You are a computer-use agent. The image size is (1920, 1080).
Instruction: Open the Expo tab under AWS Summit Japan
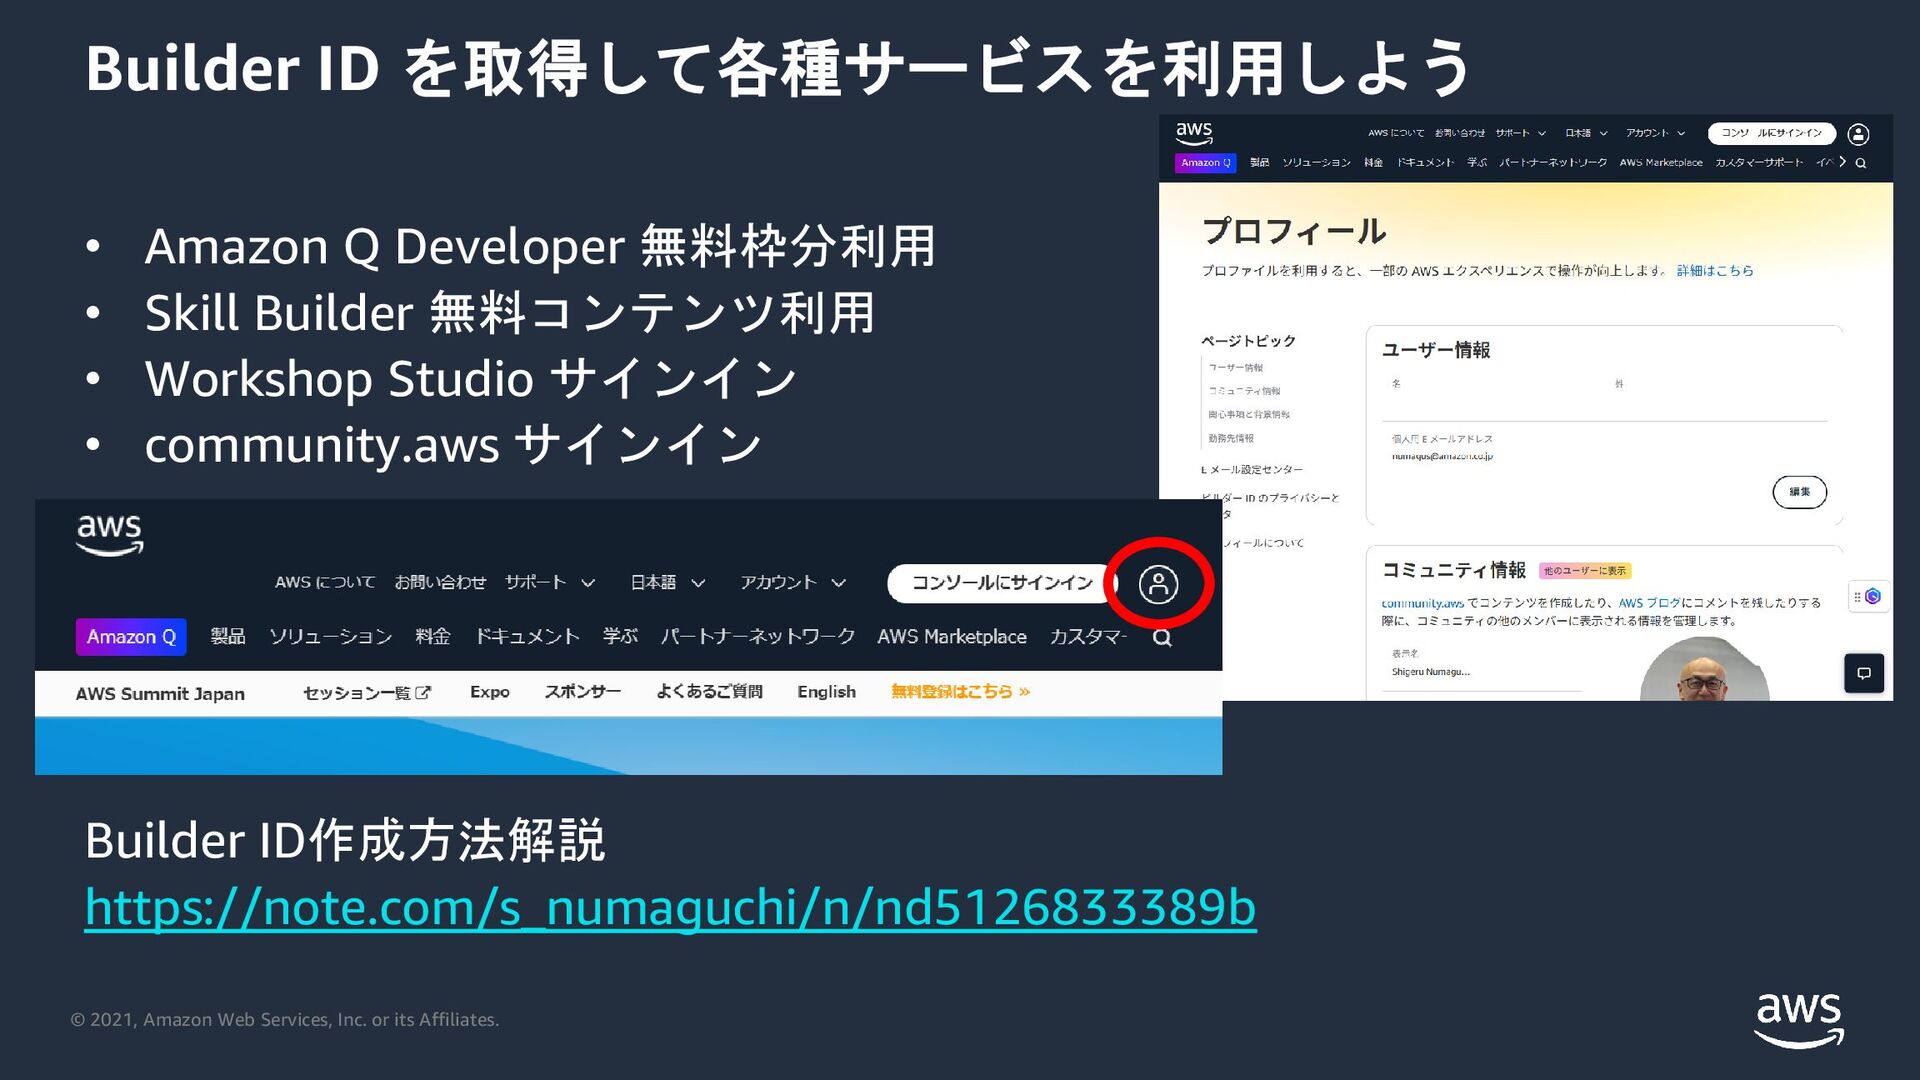[489, 692]
